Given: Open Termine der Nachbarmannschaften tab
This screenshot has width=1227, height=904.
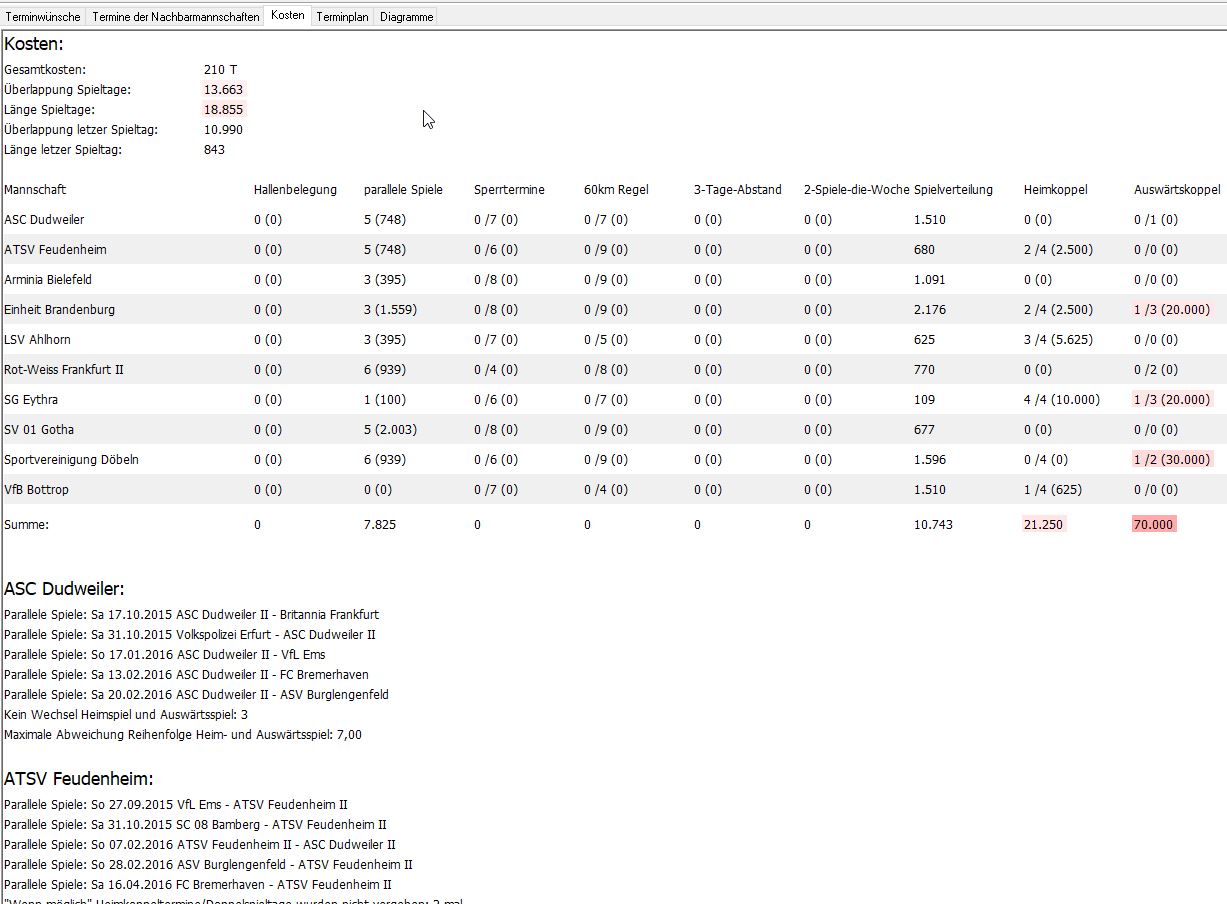Looking at the screenshot, I should [x=176, y=17].
